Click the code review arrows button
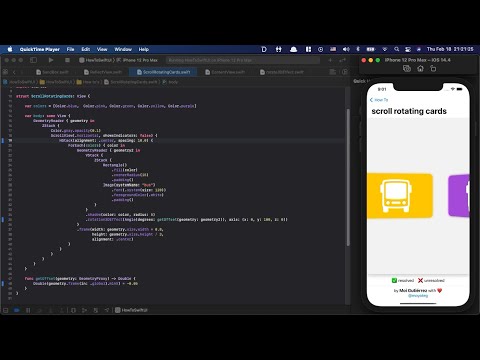Screen dimensions: 480x360 pos(342,60)
